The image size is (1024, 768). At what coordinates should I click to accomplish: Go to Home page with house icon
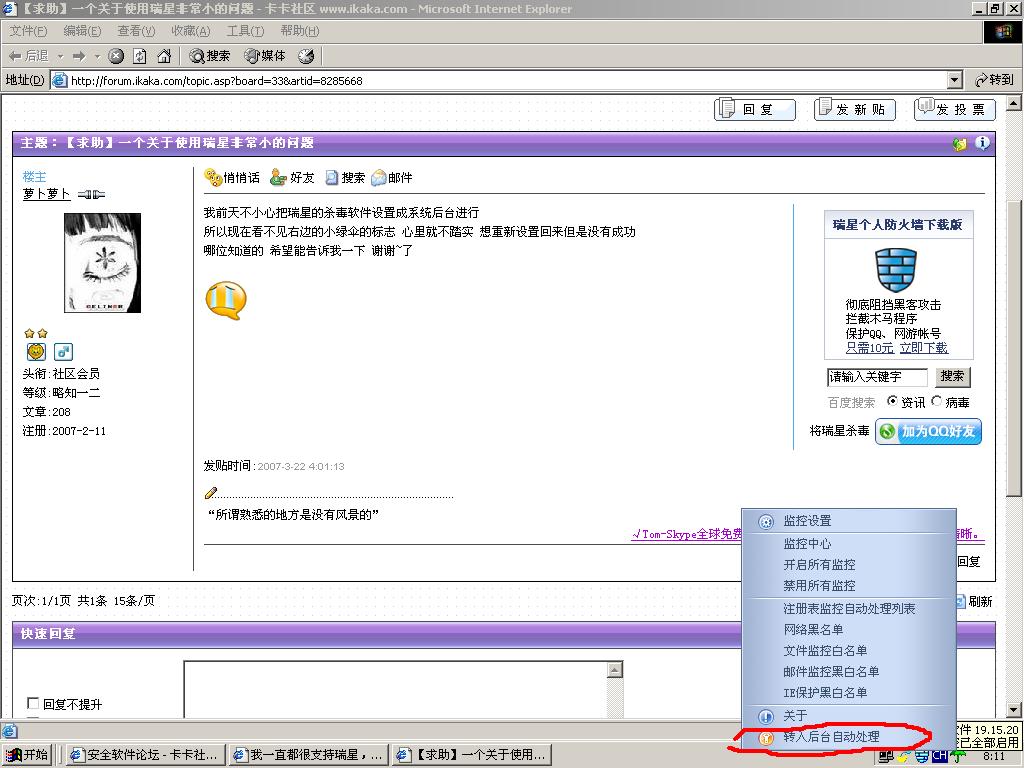[x=164, y=56]
